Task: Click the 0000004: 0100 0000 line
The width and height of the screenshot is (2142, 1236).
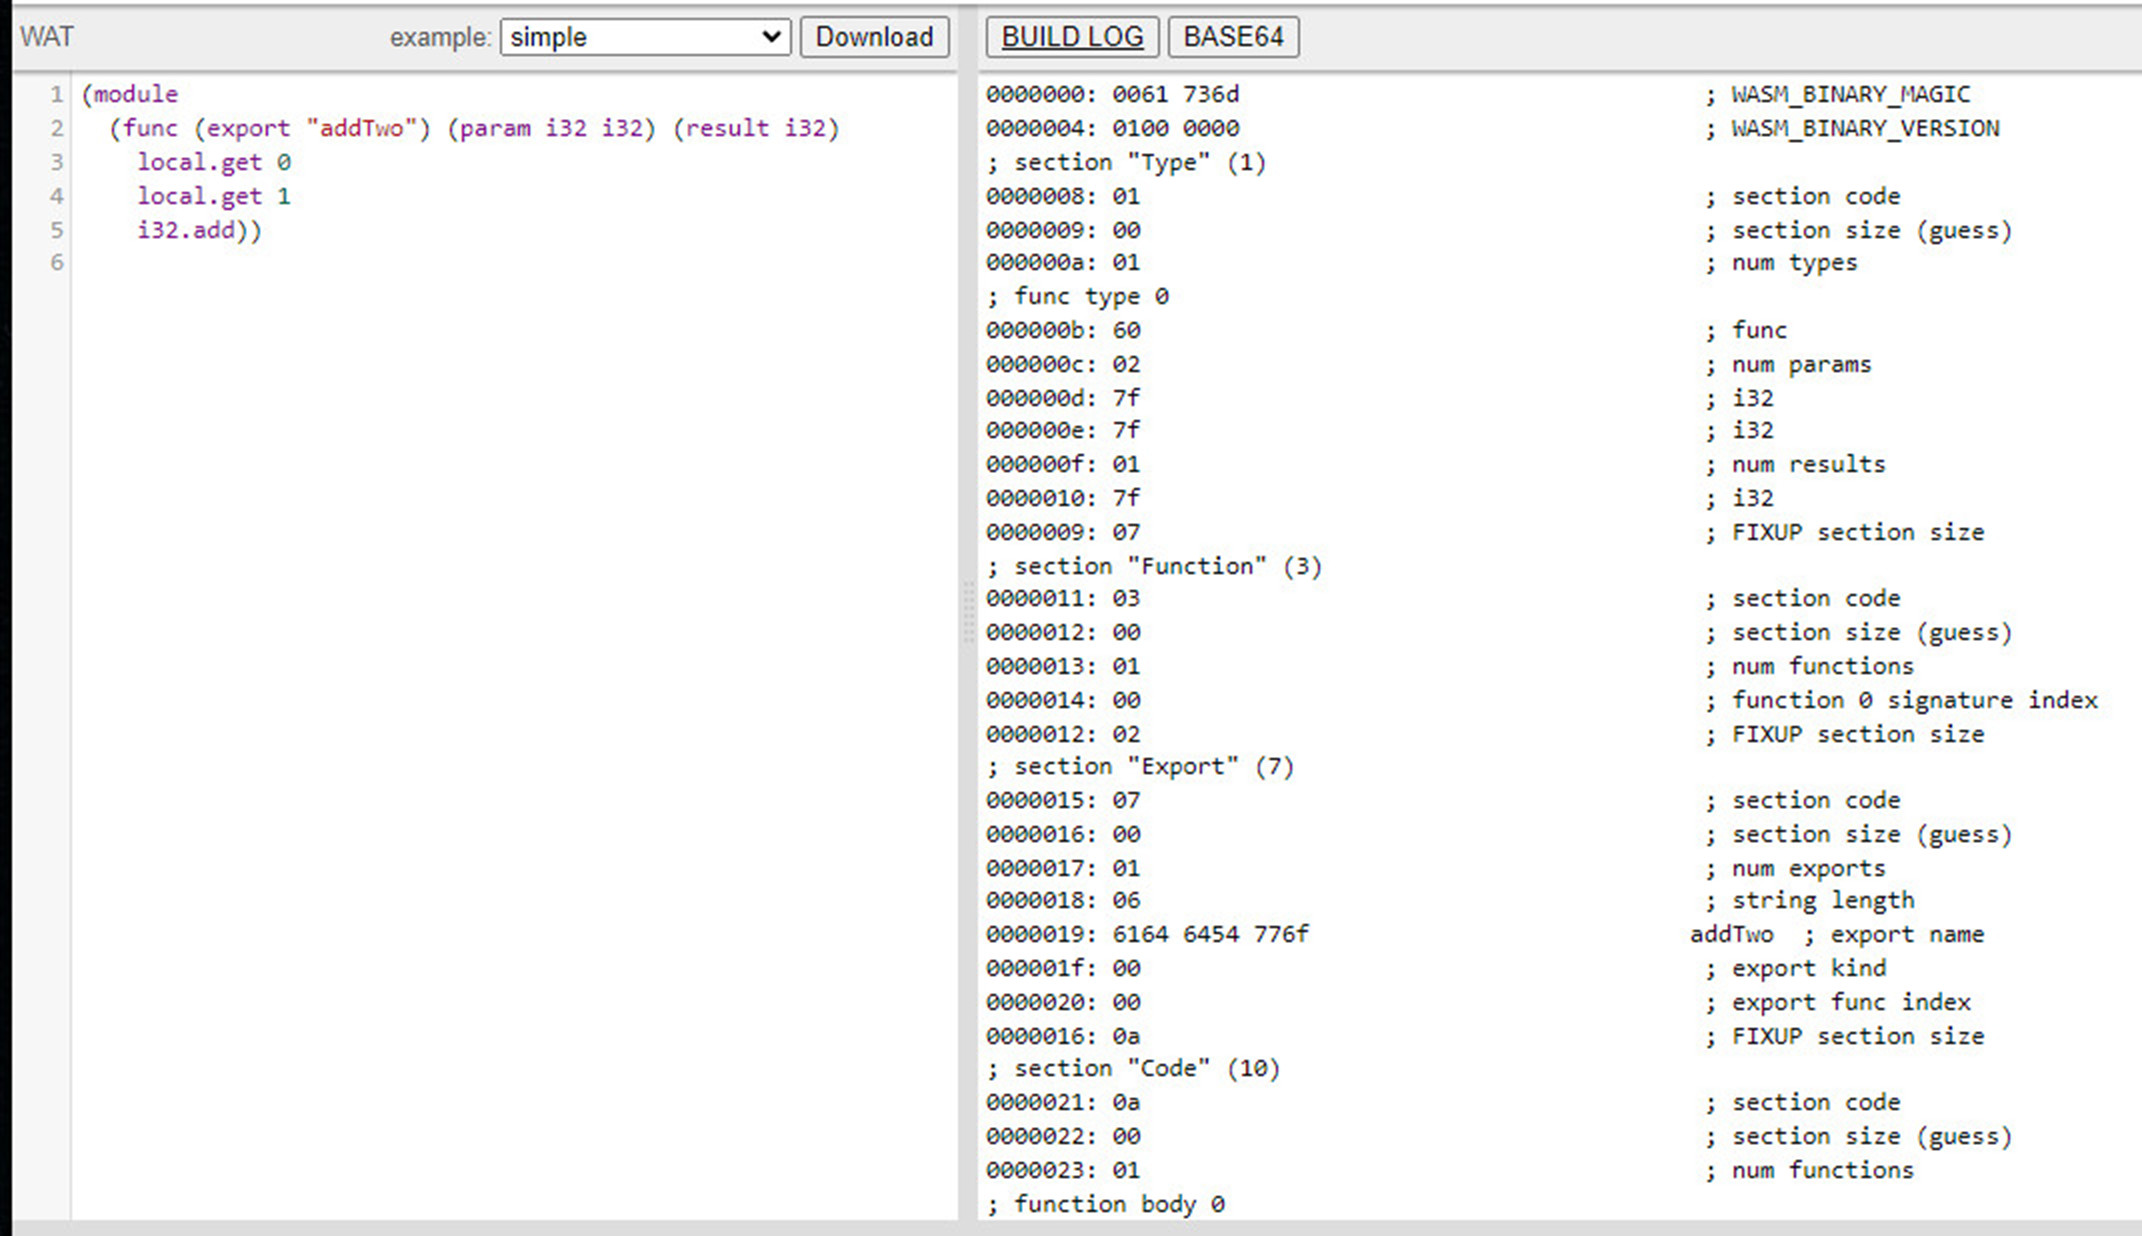Action: (x=1113, y=129)
